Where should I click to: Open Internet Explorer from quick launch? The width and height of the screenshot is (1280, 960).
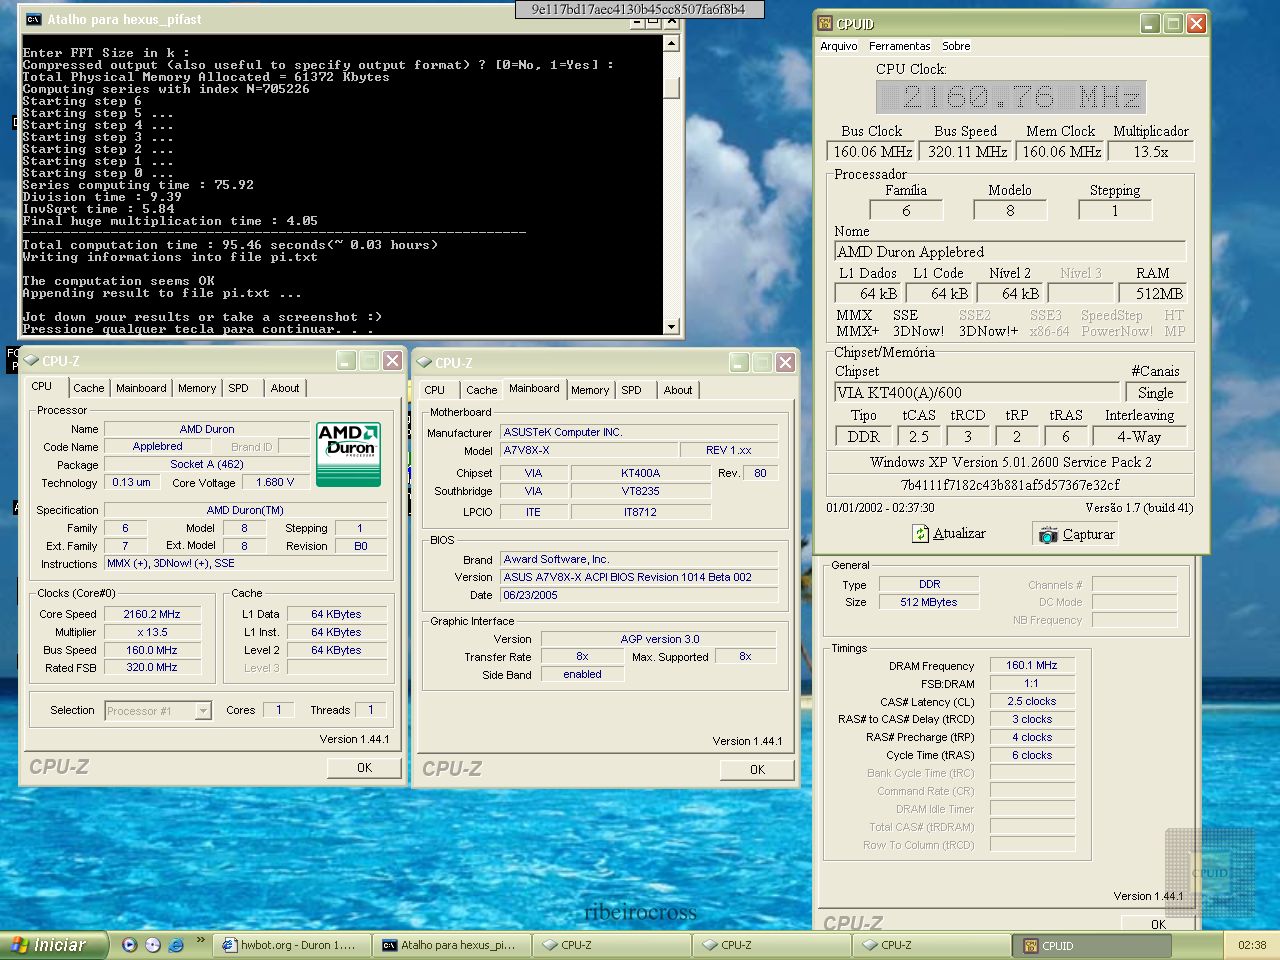(176, 945)
